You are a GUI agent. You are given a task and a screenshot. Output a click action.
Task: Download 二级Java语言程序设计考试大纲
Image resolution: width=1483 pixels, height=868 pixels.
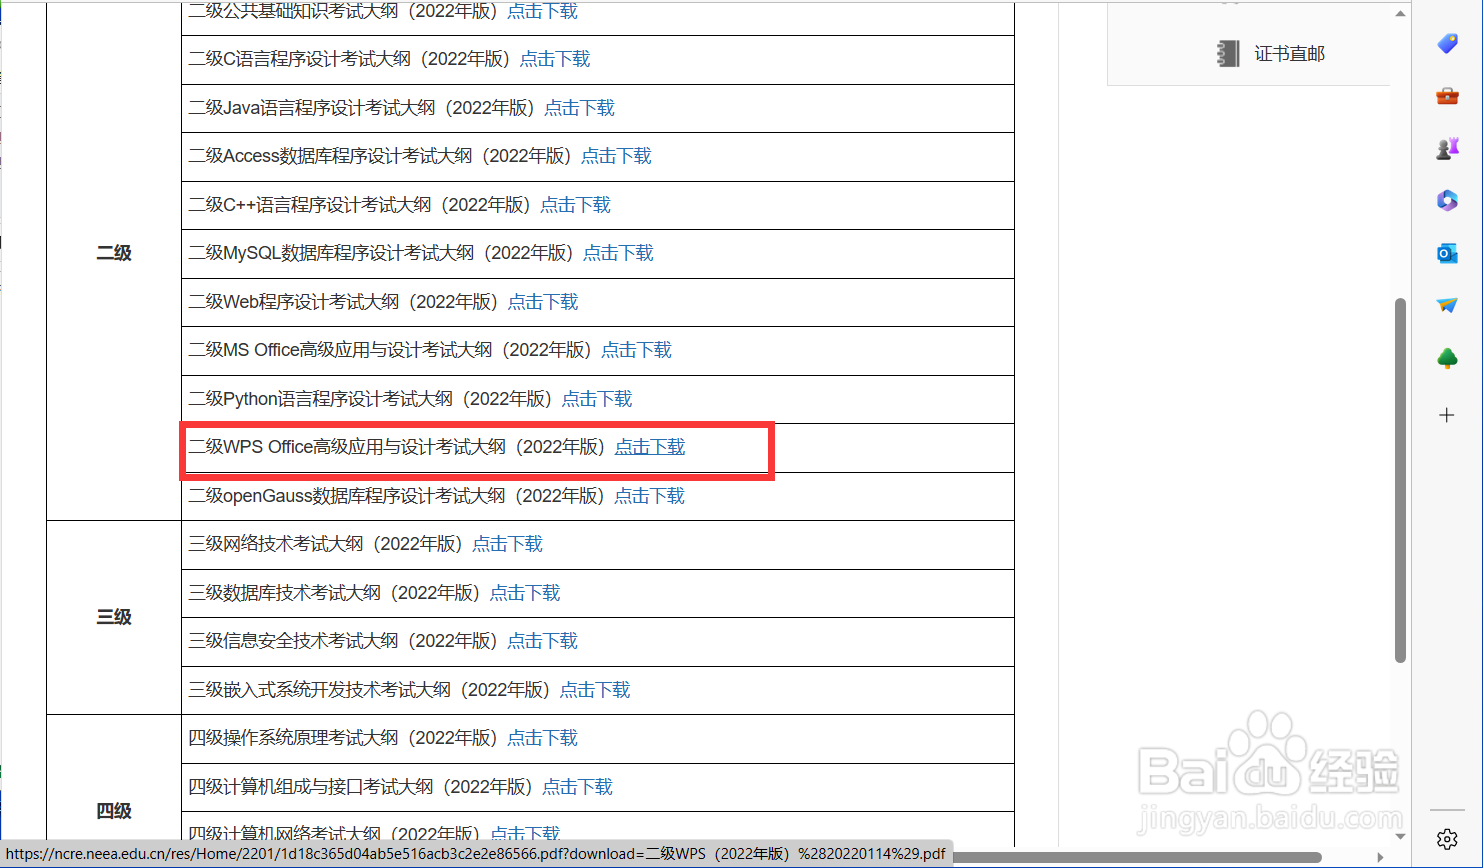[x=579, y=108]
